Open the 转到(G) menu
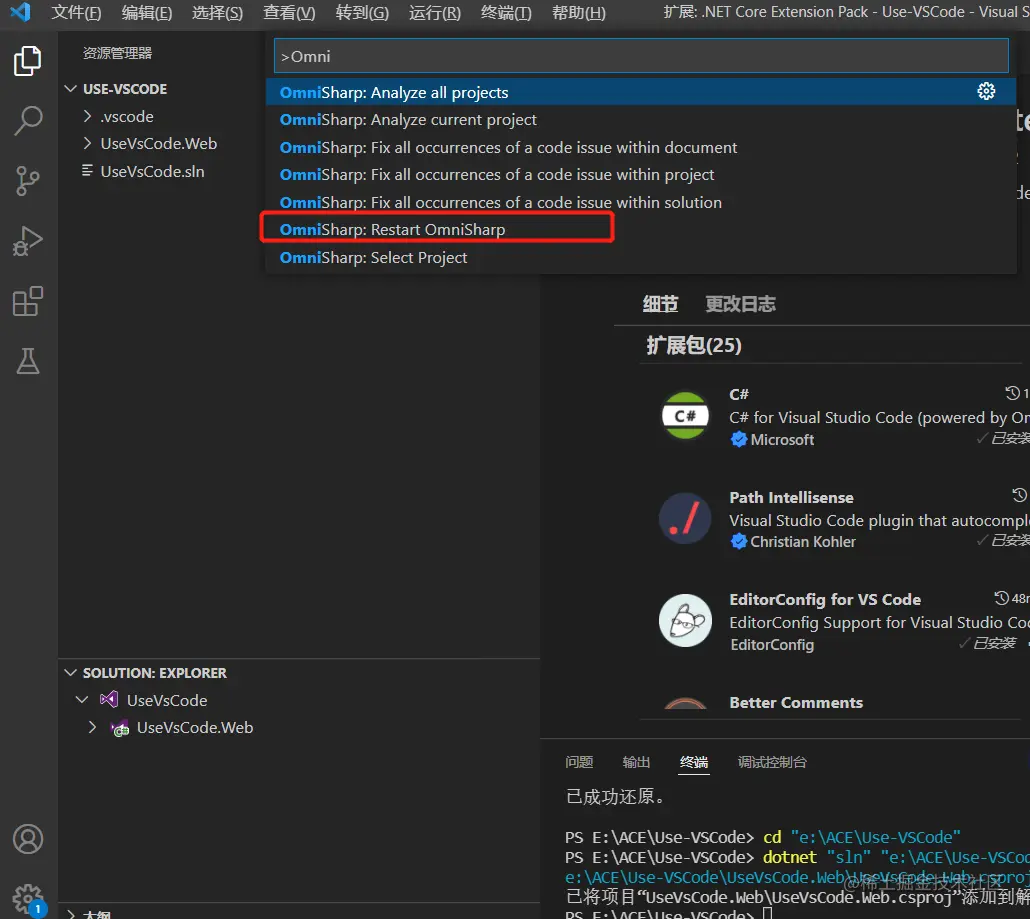1030x919 pixels. pyautogui.click(x=362, y=12)
